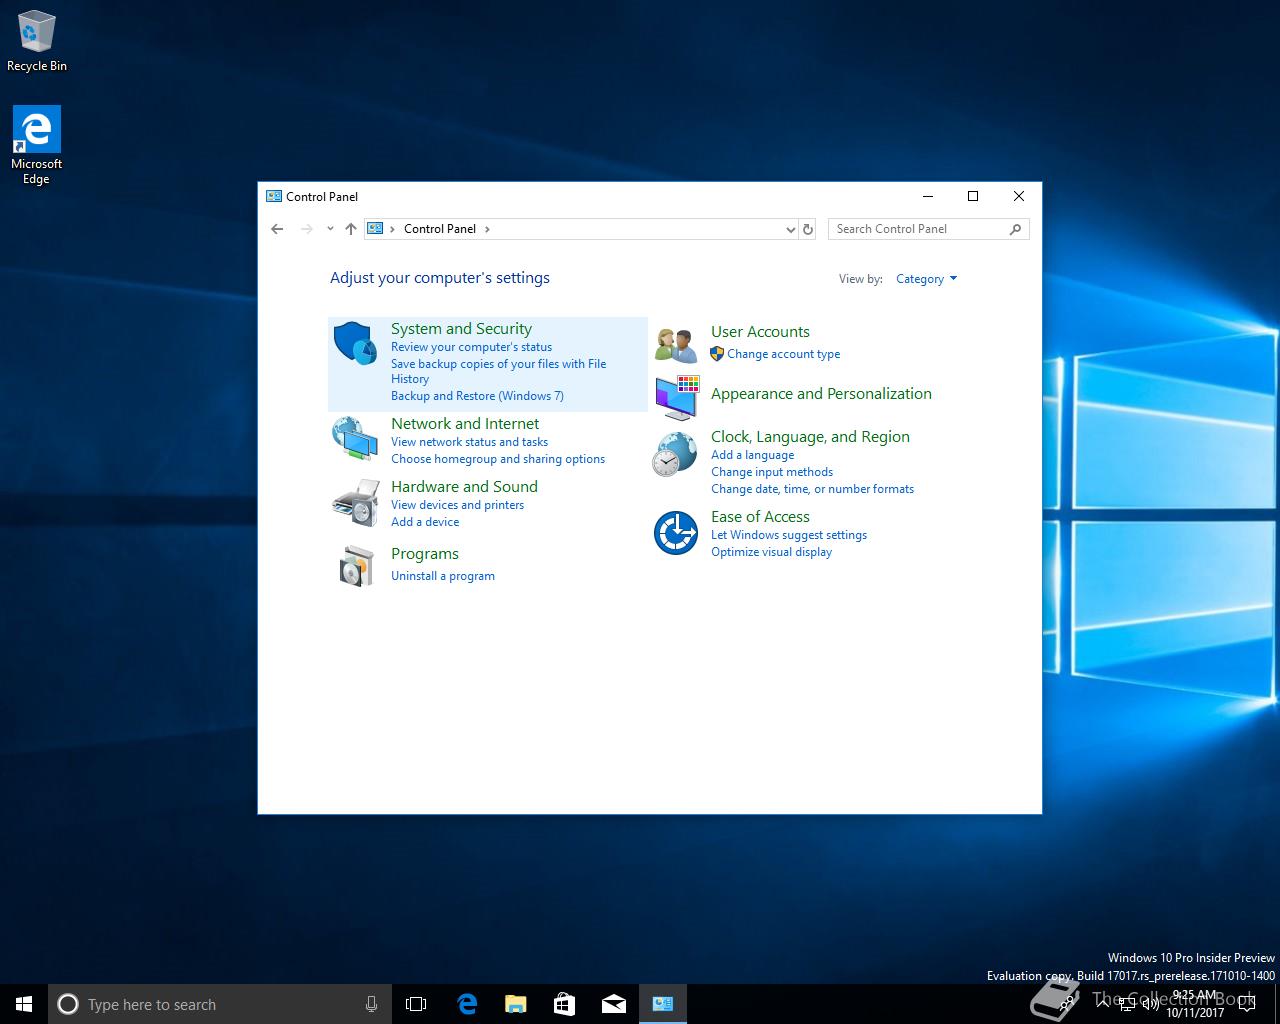
Task: Click the Add a device link
Action: point(425,522)
